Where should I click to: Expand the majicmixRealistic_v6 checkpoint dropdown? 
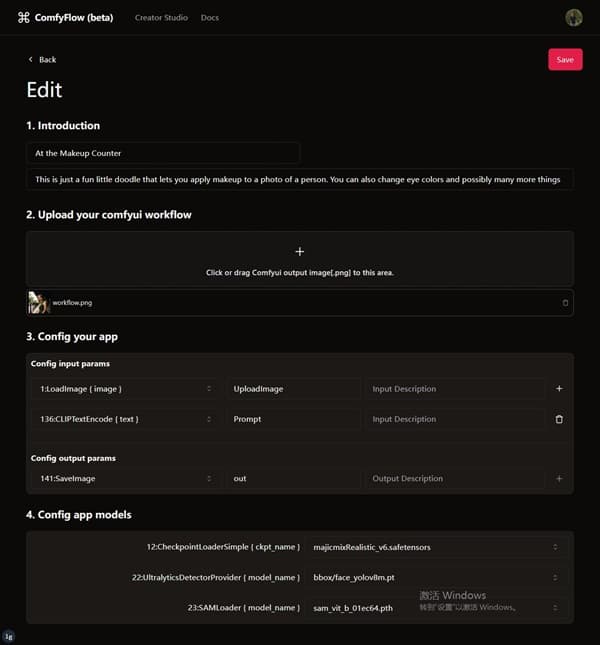tap(437, 547)
